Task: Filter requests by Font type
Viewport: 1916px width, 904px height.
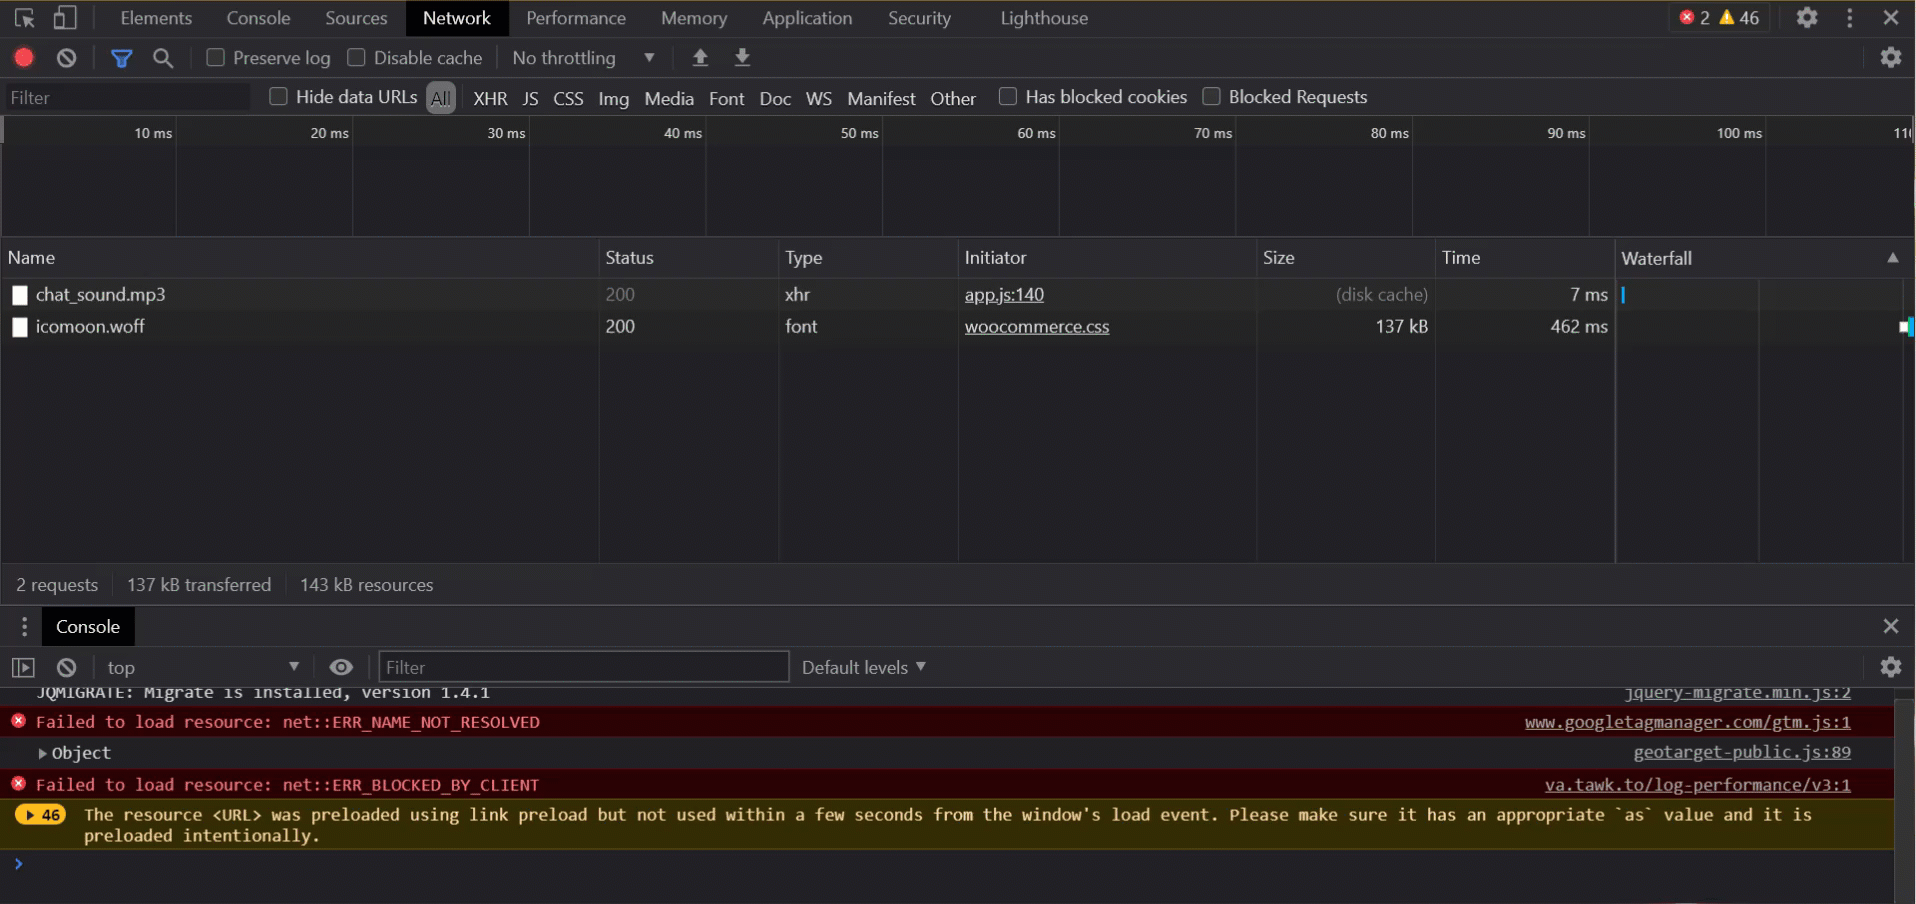Action: point(726,97)
